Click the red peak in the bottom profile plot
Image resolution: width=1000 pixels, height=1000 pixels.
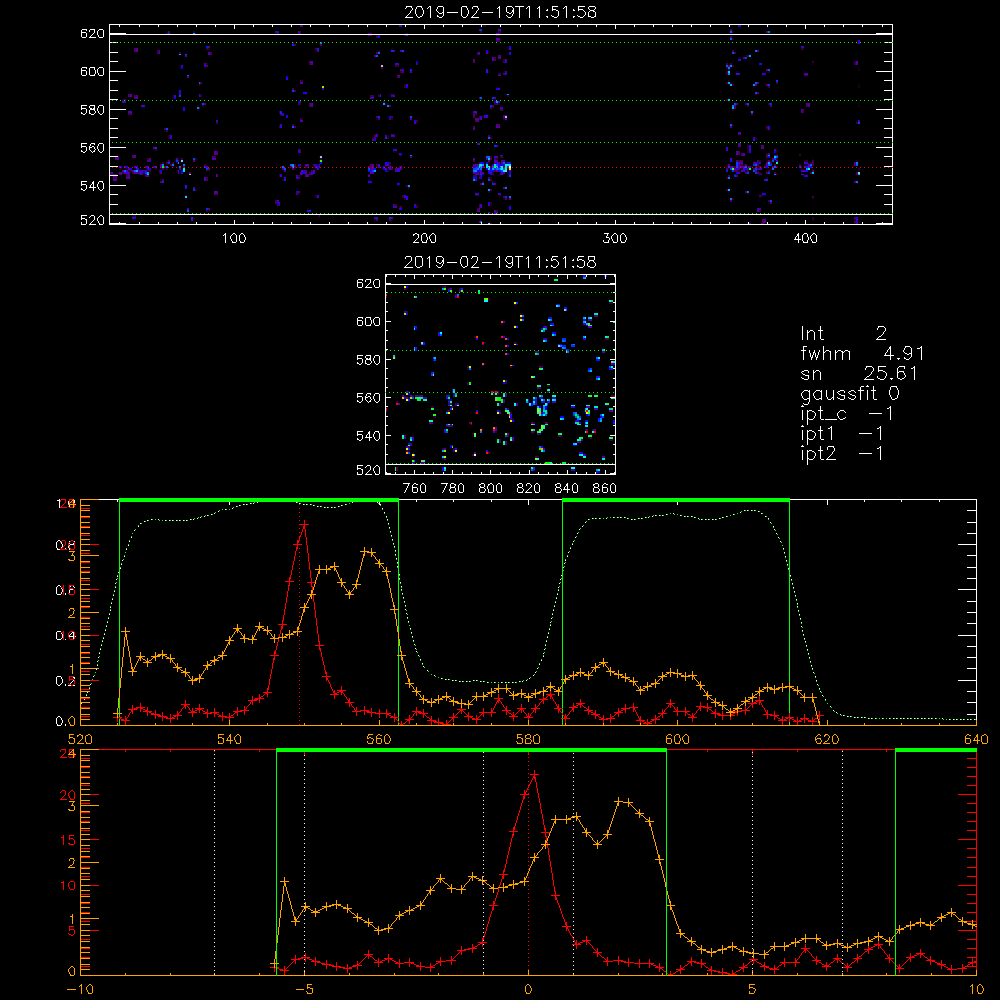coord(534,774)
